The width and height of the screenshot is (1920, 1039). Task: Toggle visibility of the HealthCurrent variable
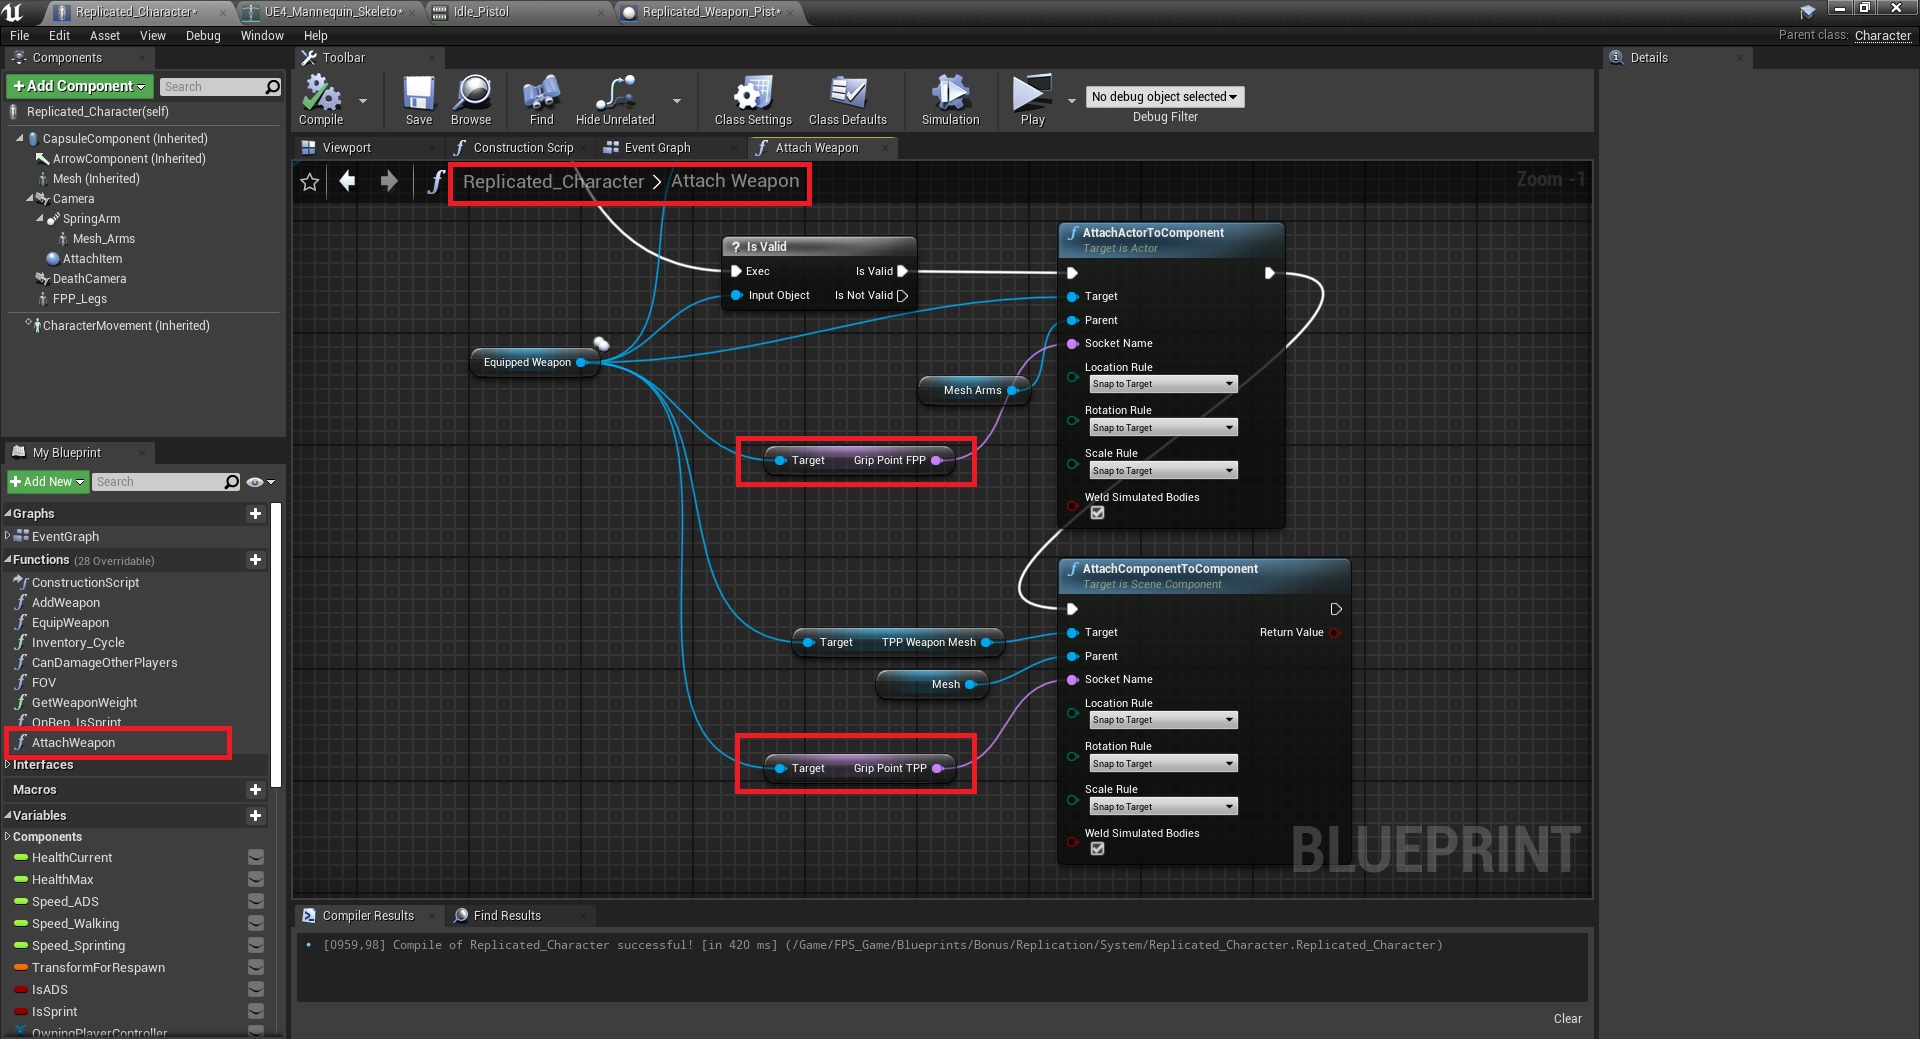coord(256,858)
